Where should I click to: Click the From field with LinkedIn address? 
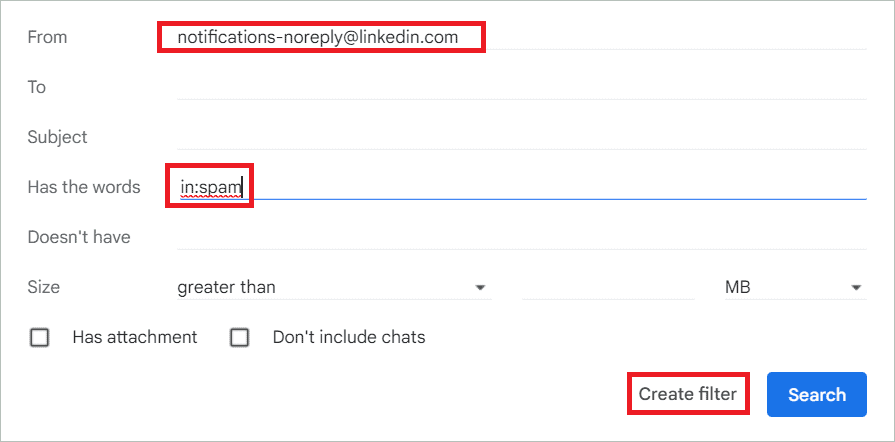pos(521,38)
